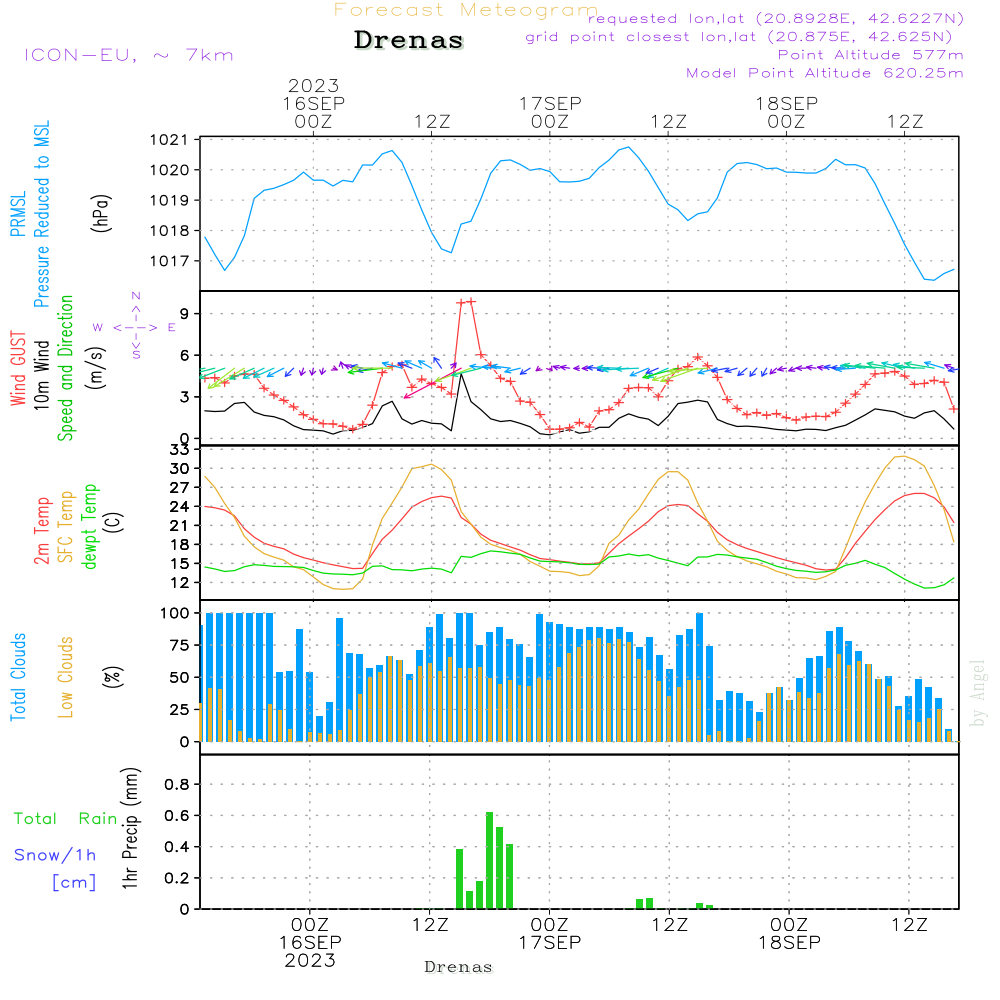Image resolution: width=1000 pixels, height=1000 pixels.
Task: Click the 'Forecast Meteogram' heading
Action: point(465,10)
